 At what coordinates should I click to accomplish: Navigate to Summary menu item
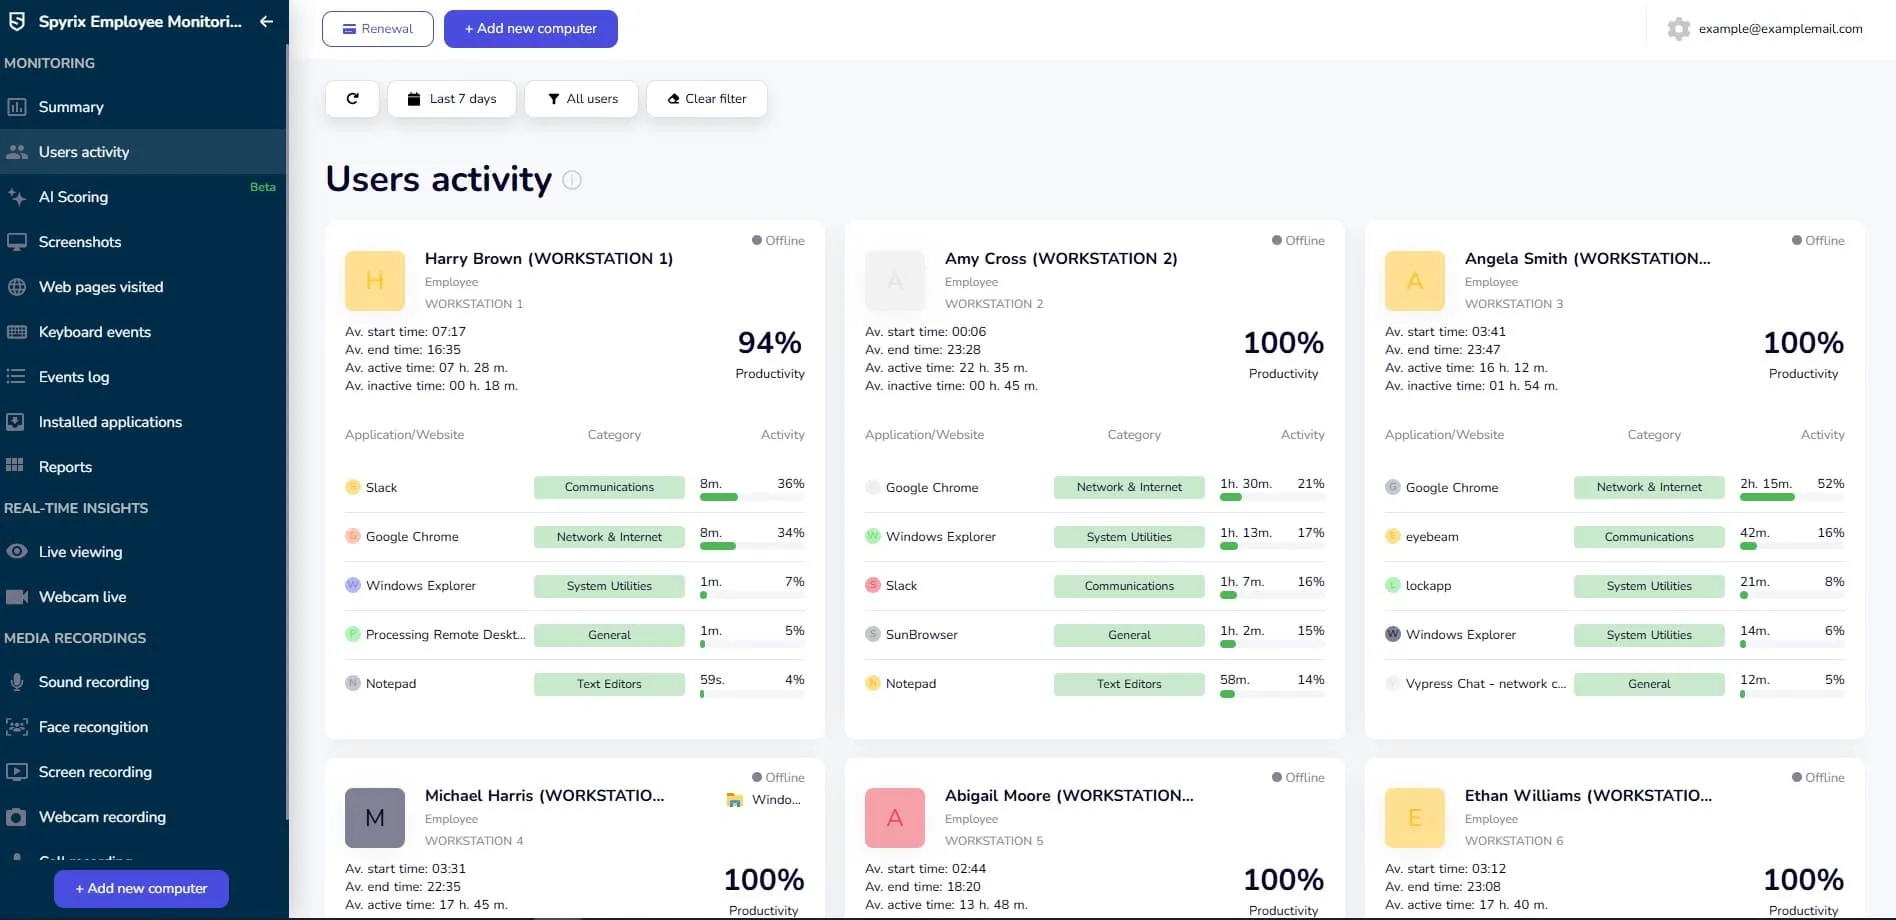71,107
